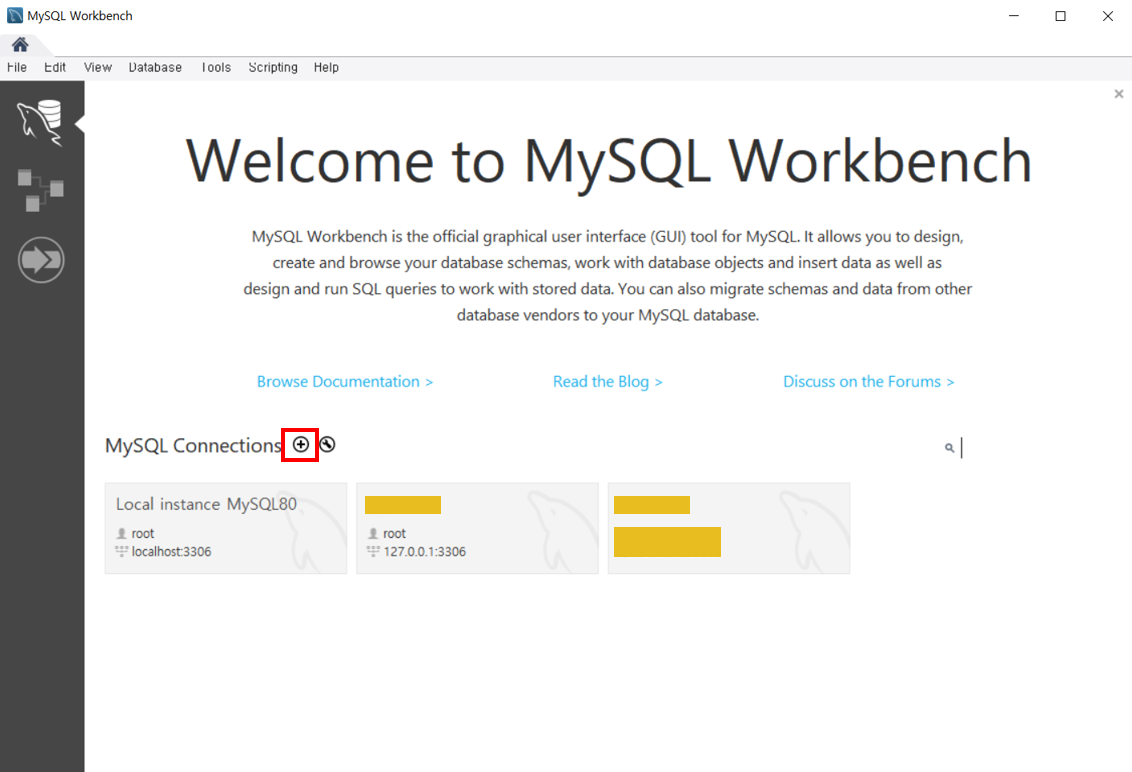Screen dimensions: 1132x772
Task: Open the Database menu
Action: coord(155,67)
